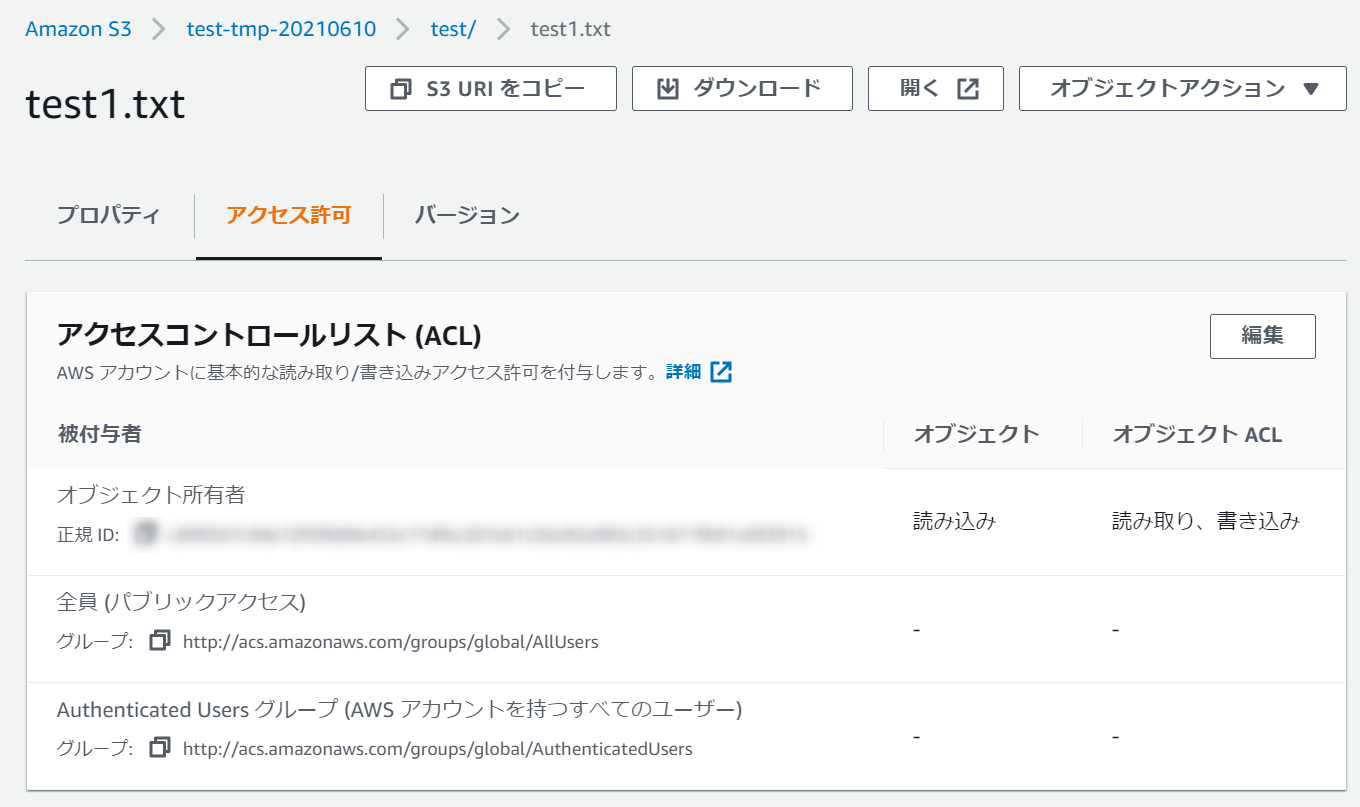Click the AllUsers group URL text

[x=391, y=641]
